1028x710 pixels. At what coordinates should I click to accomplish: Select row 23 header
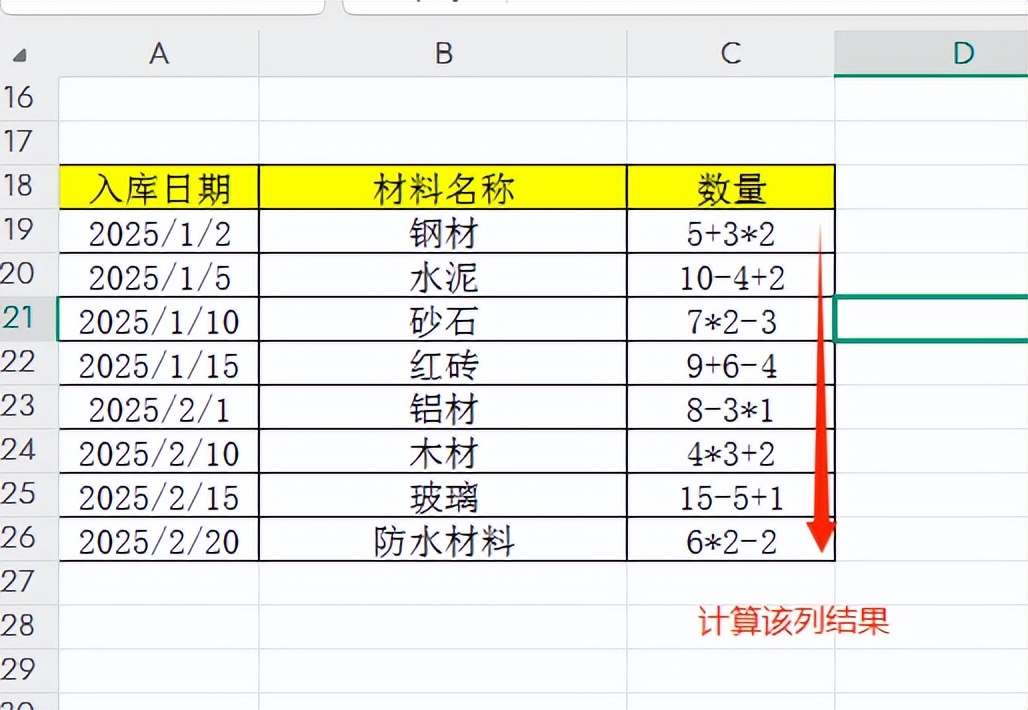point(29,406)
